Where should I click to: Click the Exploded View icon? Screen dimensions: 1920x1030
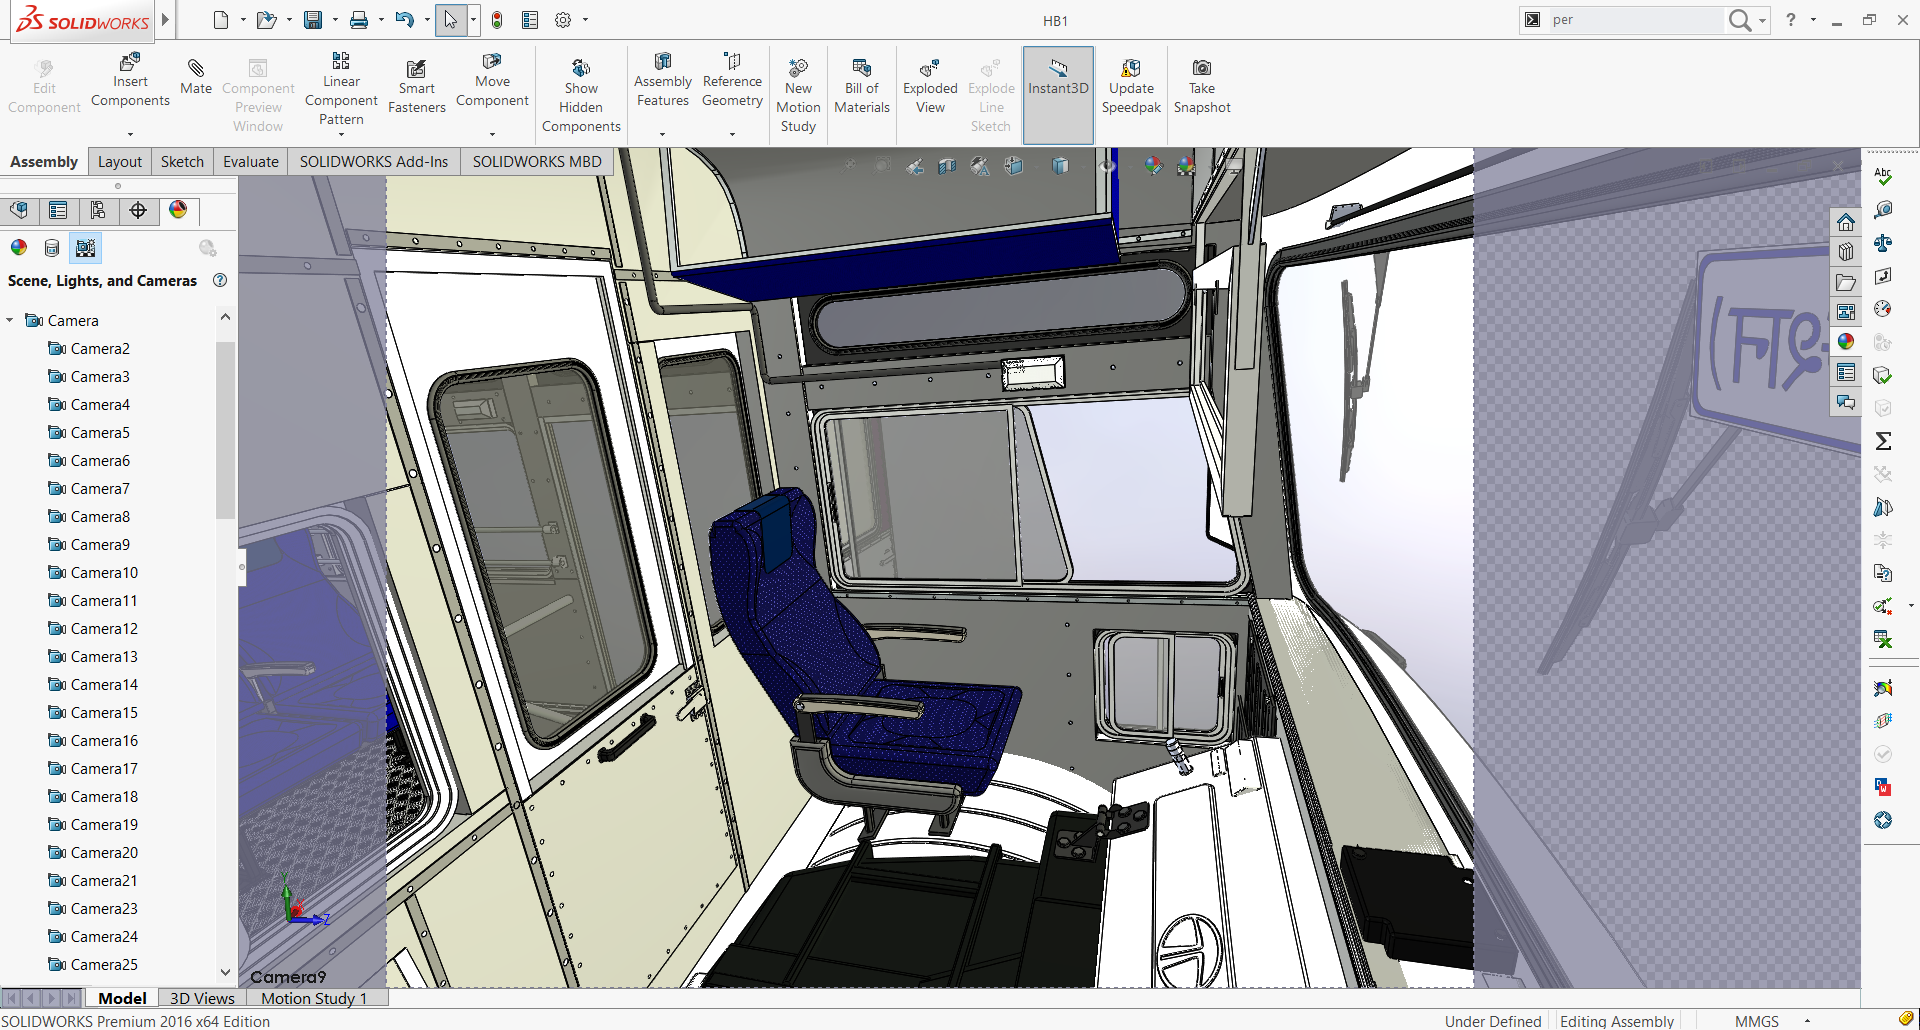[x=929, y=69]
